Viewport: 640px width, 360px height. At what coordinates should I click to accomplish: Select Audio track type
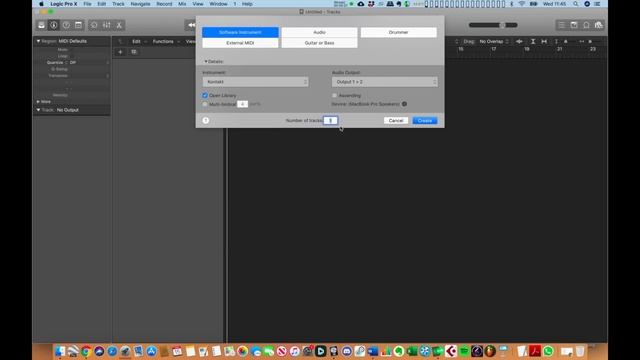(319, 32)
